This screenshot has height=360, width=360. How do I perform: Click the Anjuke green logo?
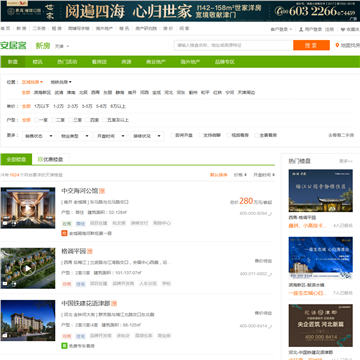pyautogui.click(x=13, y=45)
